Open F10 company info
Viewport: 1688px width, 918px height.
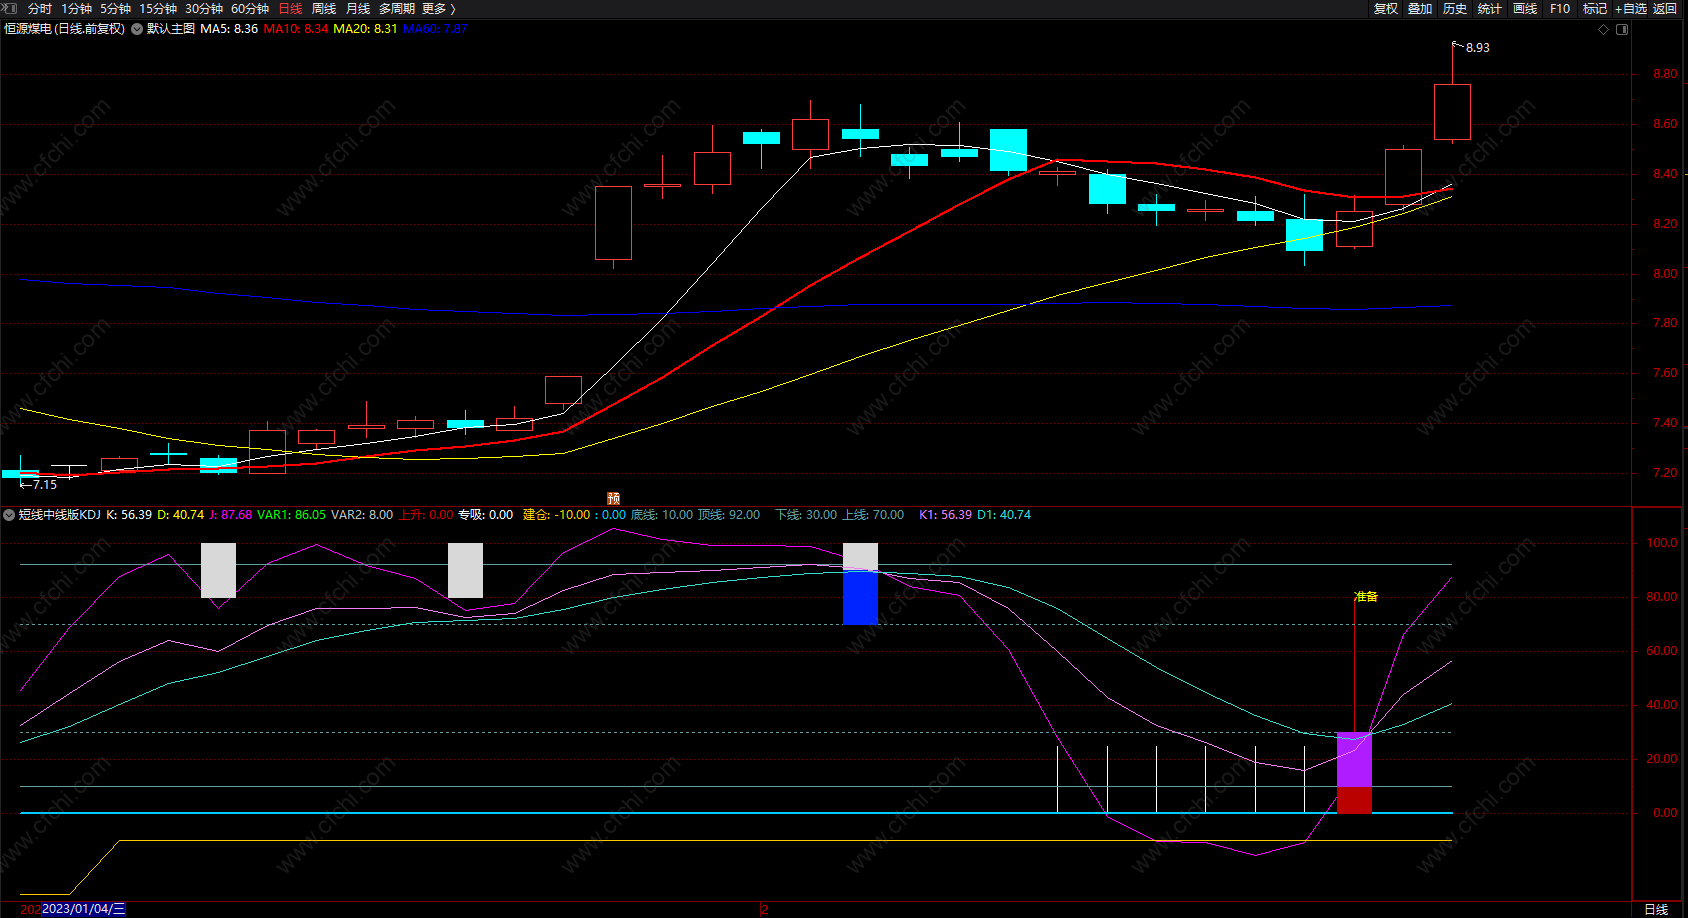click(x=1560, y=8)
